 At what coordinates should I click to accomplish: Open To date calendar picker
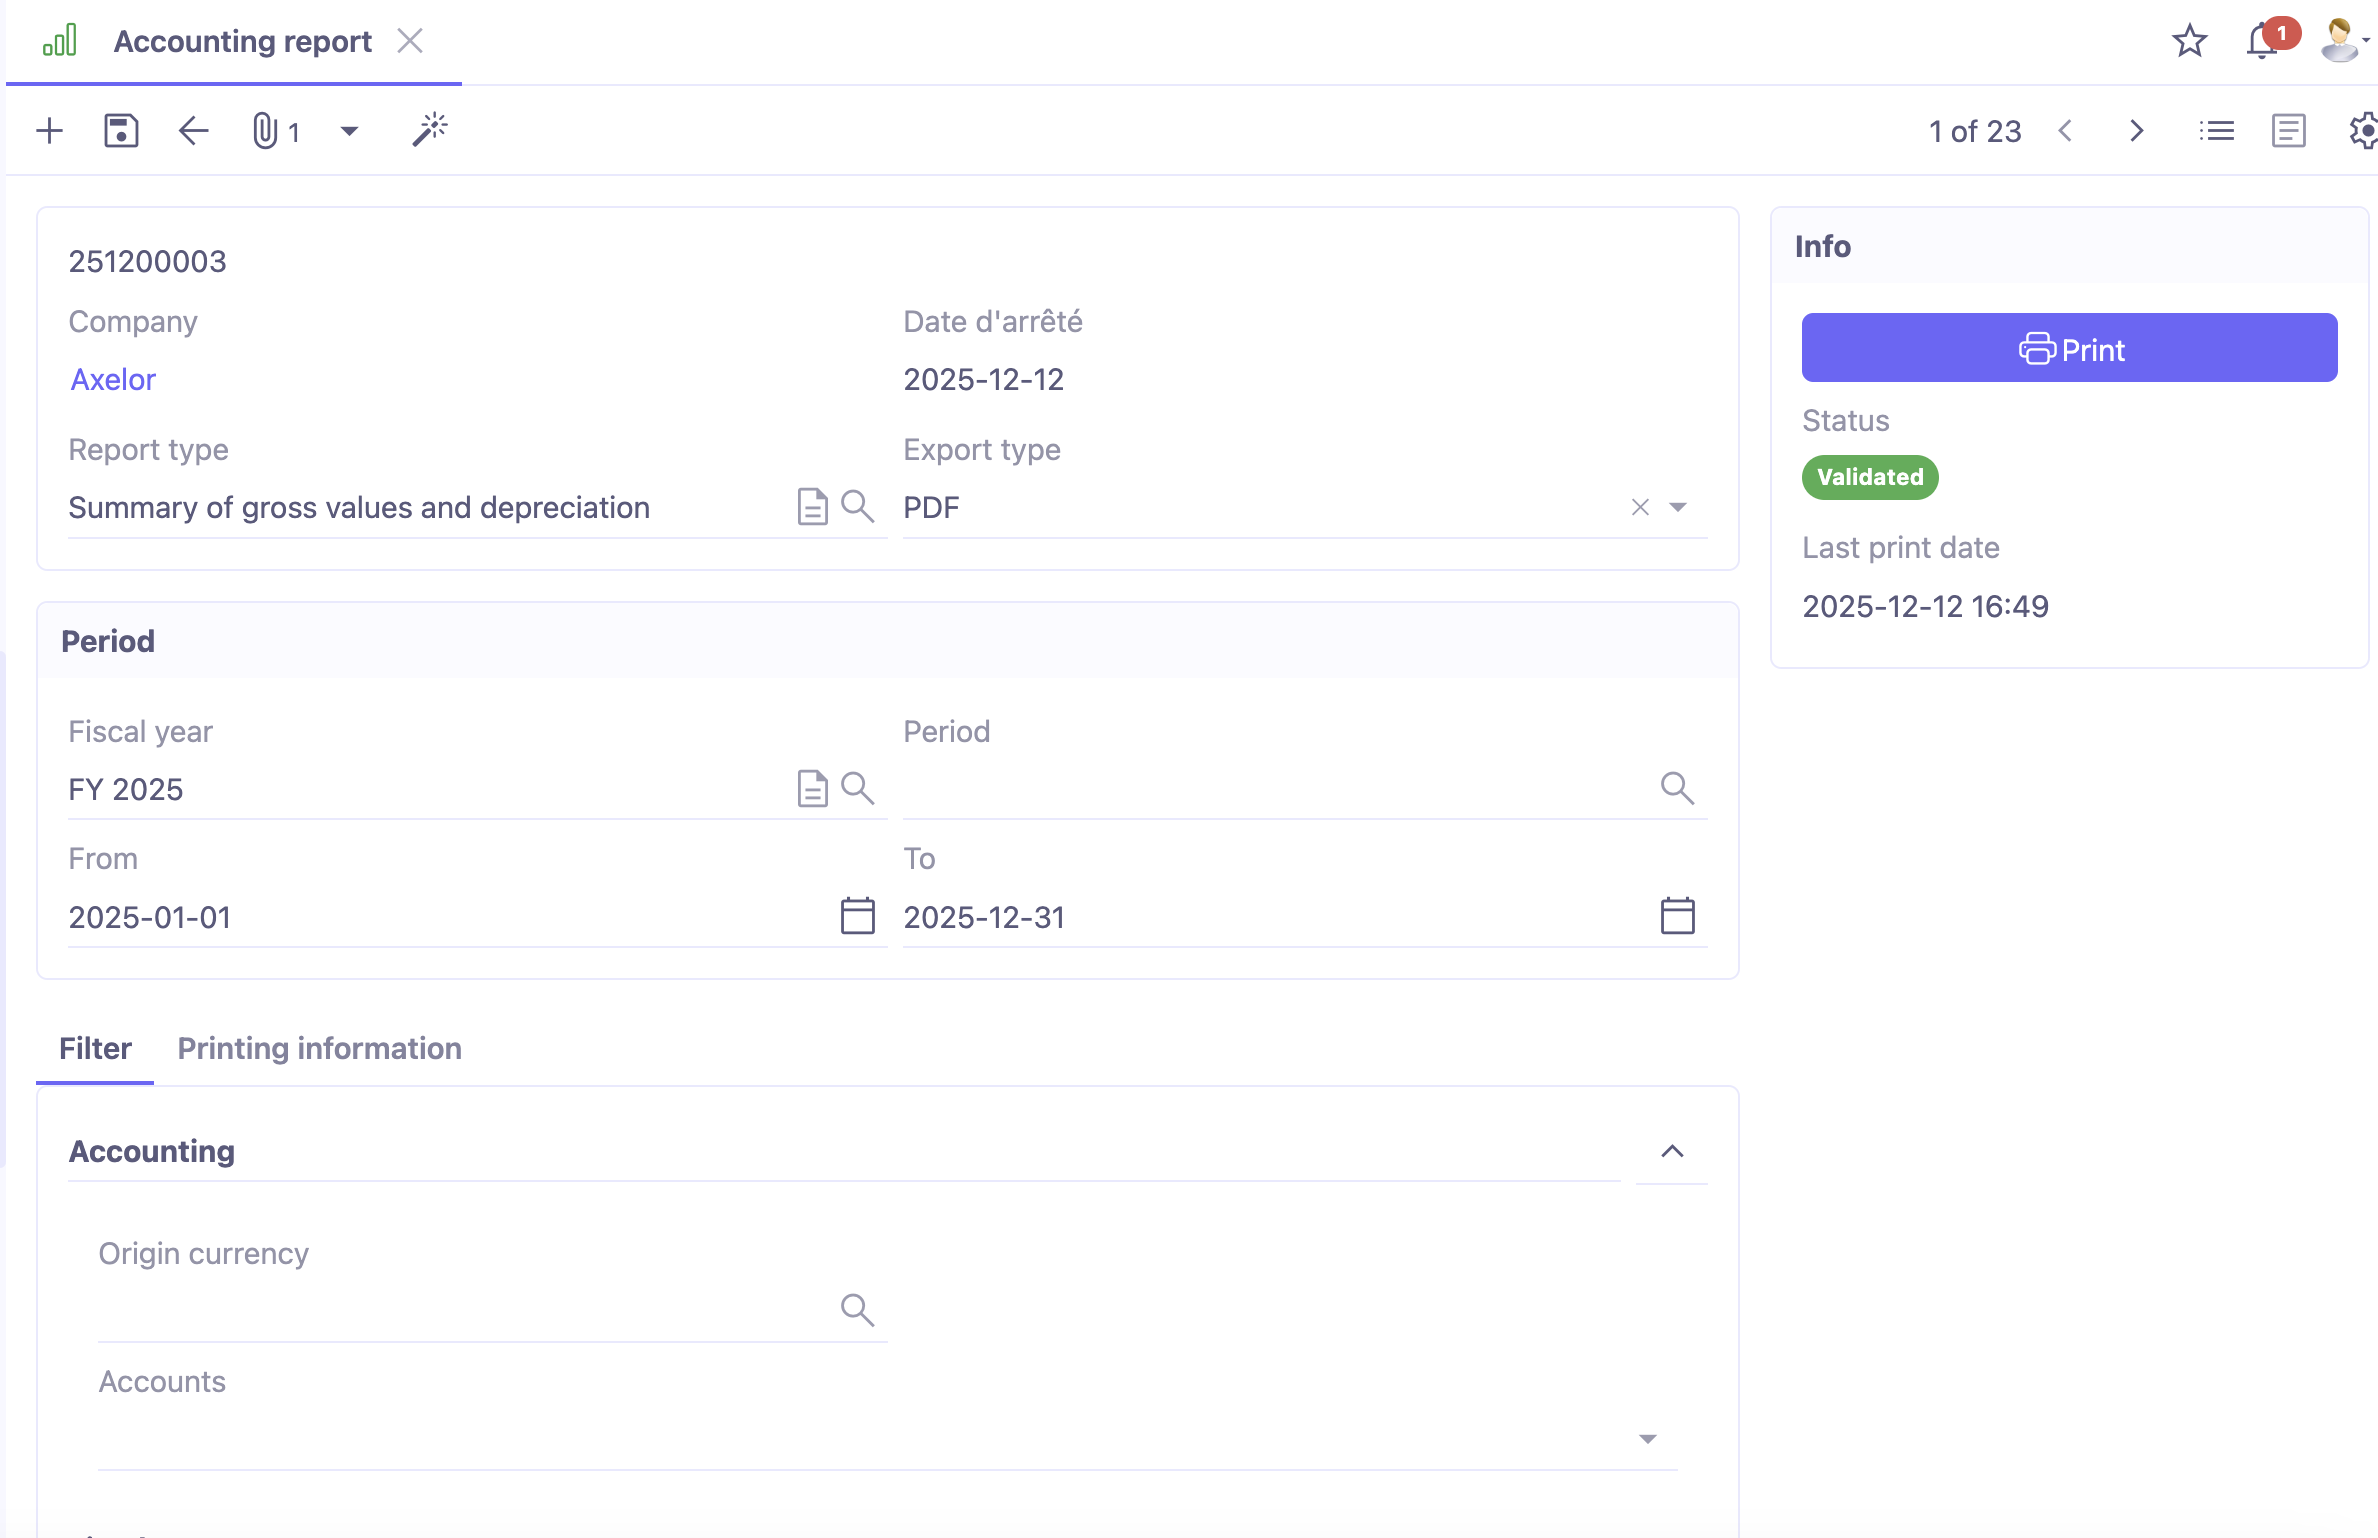click(1677, 916)
